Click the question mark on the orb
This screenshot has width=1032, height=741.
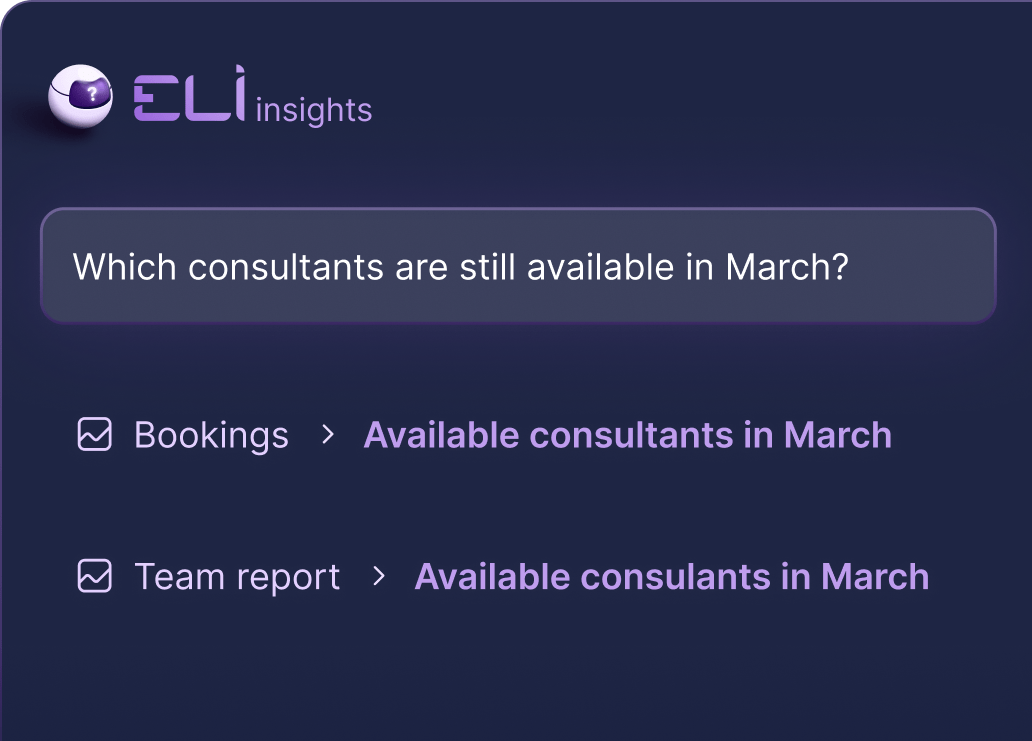[x=92, y=95]
